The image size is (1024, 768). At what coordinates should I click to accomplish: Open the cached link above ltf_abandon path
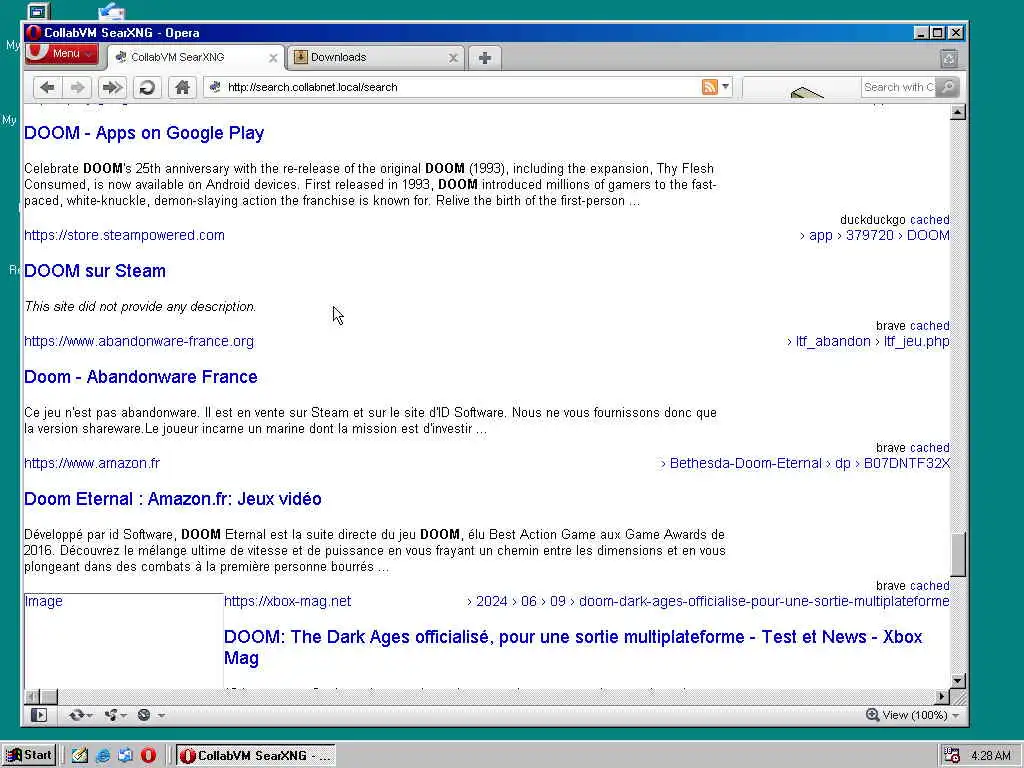(x=929, y=325)
